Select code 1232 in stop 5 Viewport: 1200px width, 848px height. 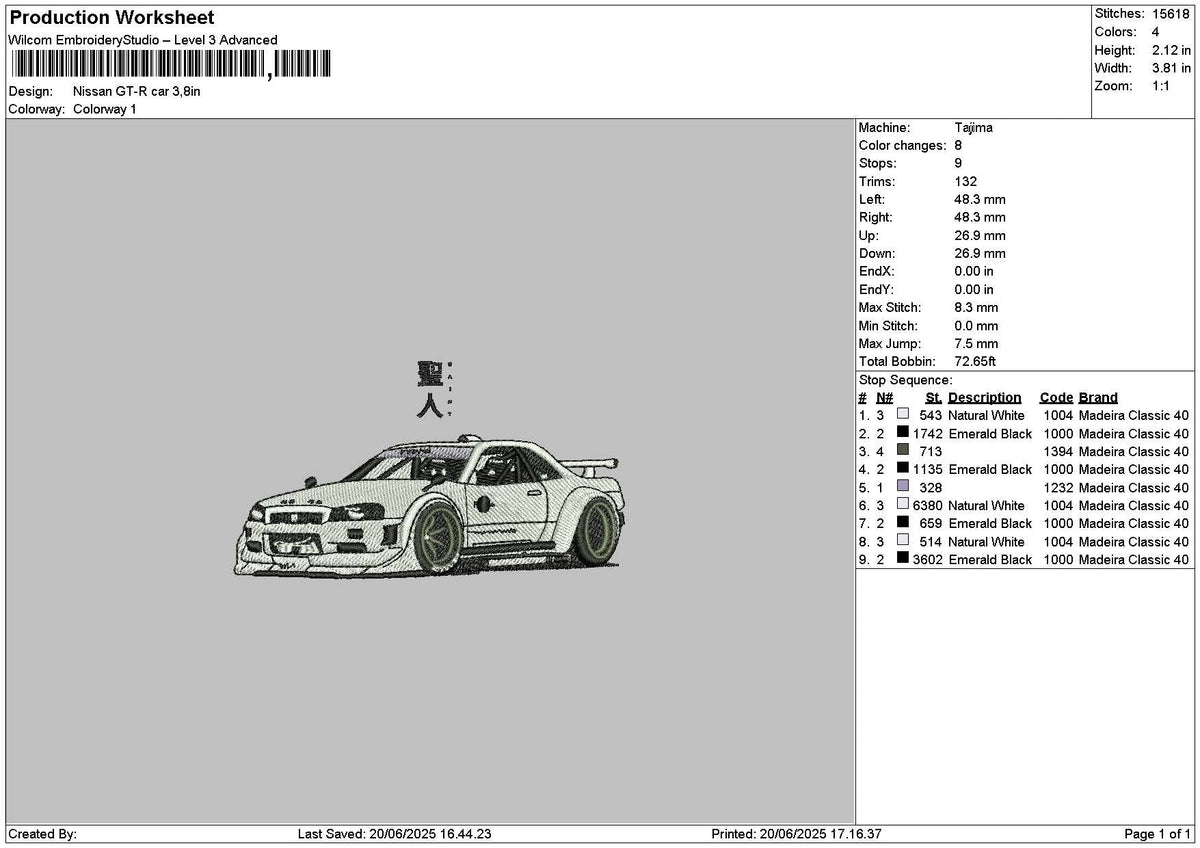coord(1058,488)
